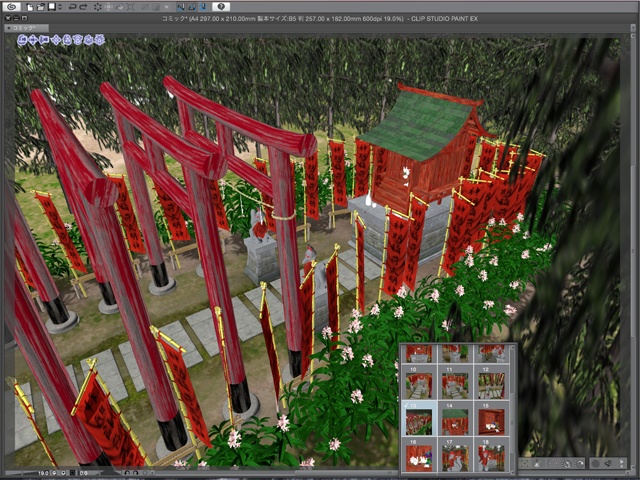Image resolution: width=640 pixels, height=480 pixels.
Task: Toggle Snap to Special Ruler icon
Action: pos(192,7)
